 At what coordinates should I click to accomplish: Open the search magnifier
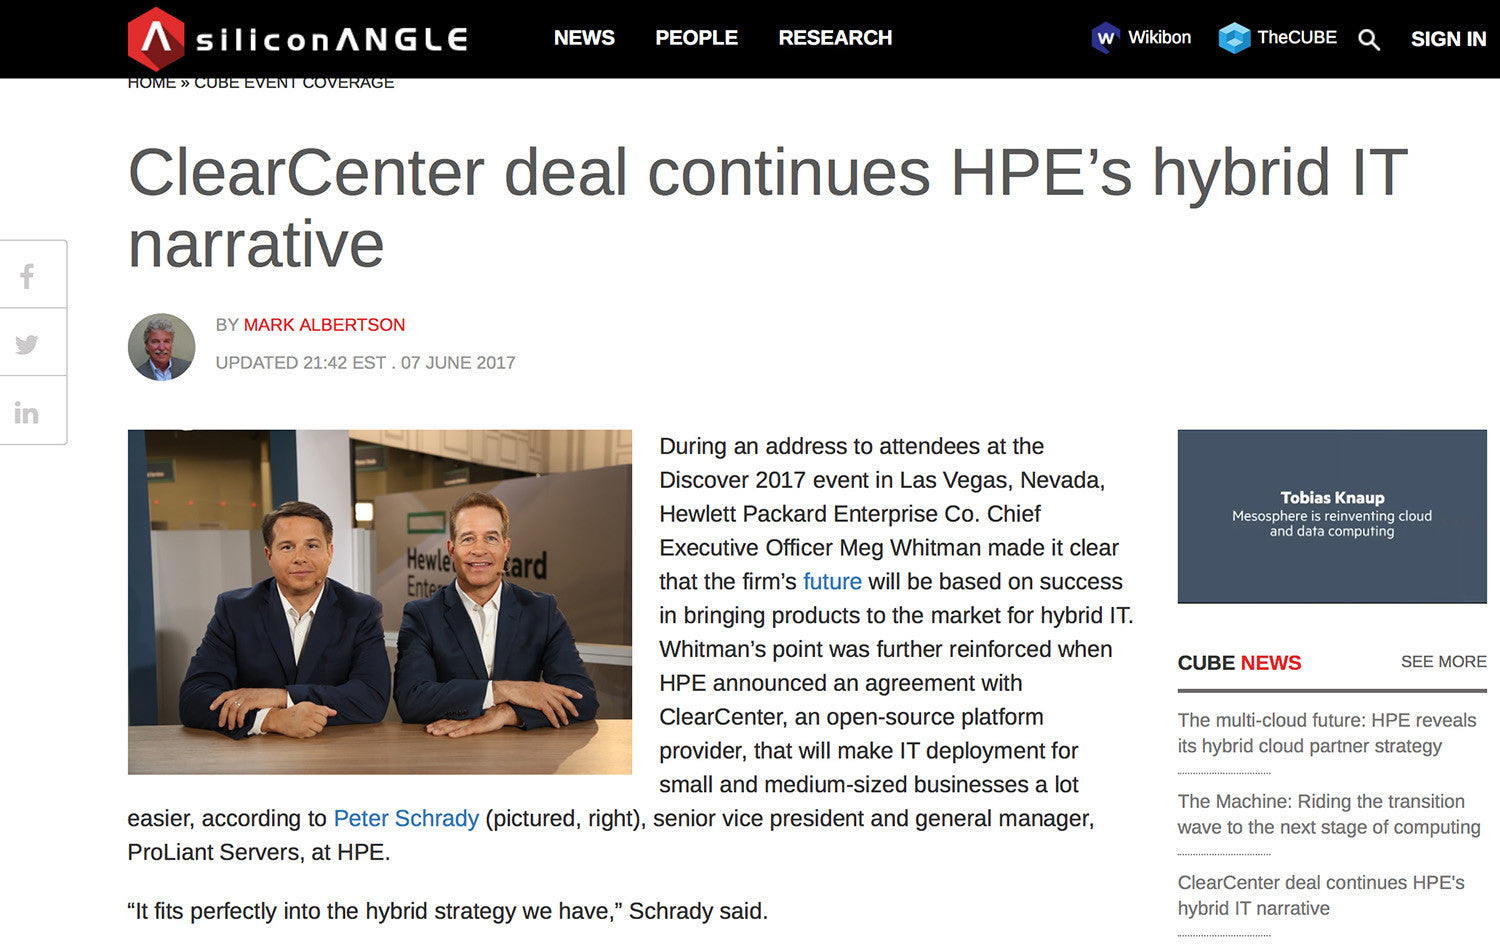tap(1369, 40)
